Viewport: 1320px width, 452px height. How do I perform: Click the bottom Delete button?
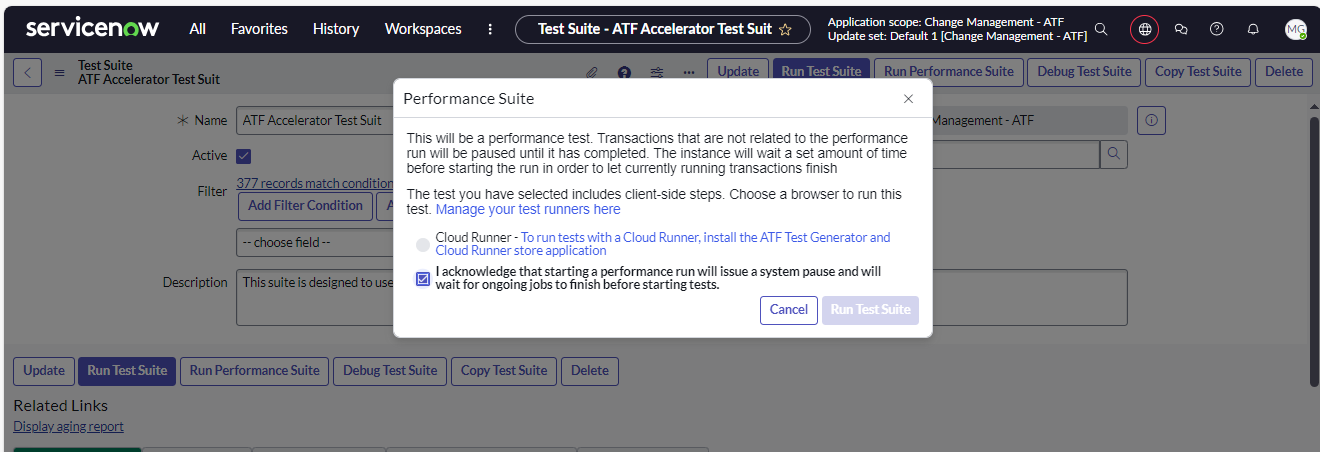coord(590,371)
